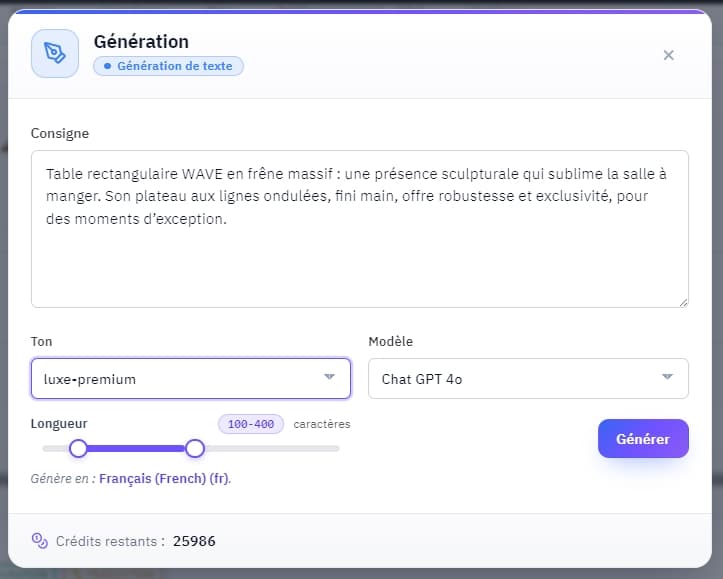
Task: Open the Modèle dropdown showing Chat GPT 4o
Action: 528,378
